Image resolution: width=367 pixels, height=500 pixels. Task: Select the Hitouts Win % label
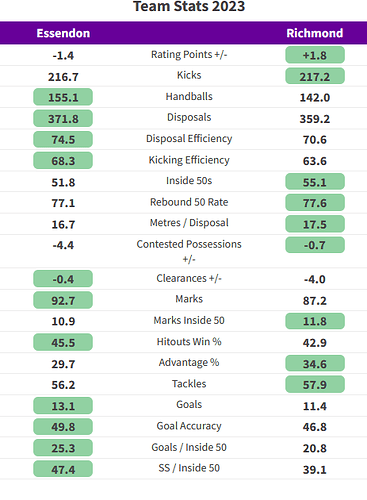pos(189,342)
